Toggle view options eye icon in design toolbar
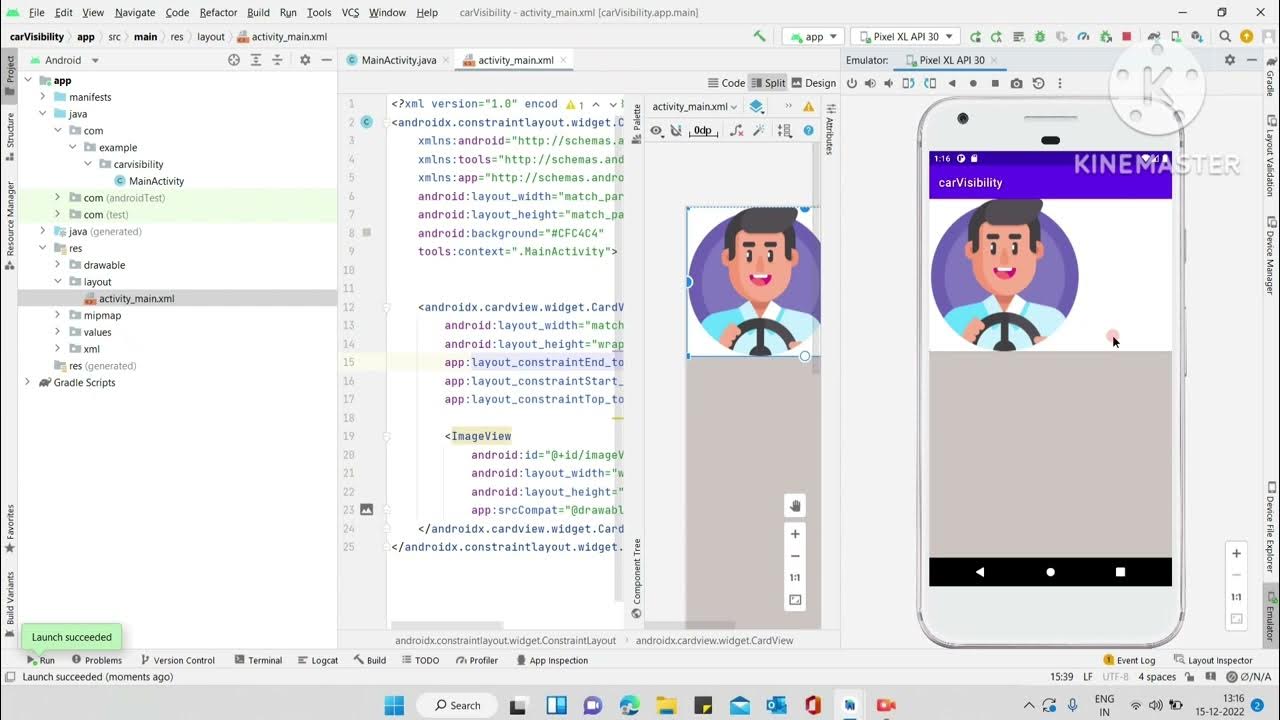1280x720 pixels. (656, 131)
